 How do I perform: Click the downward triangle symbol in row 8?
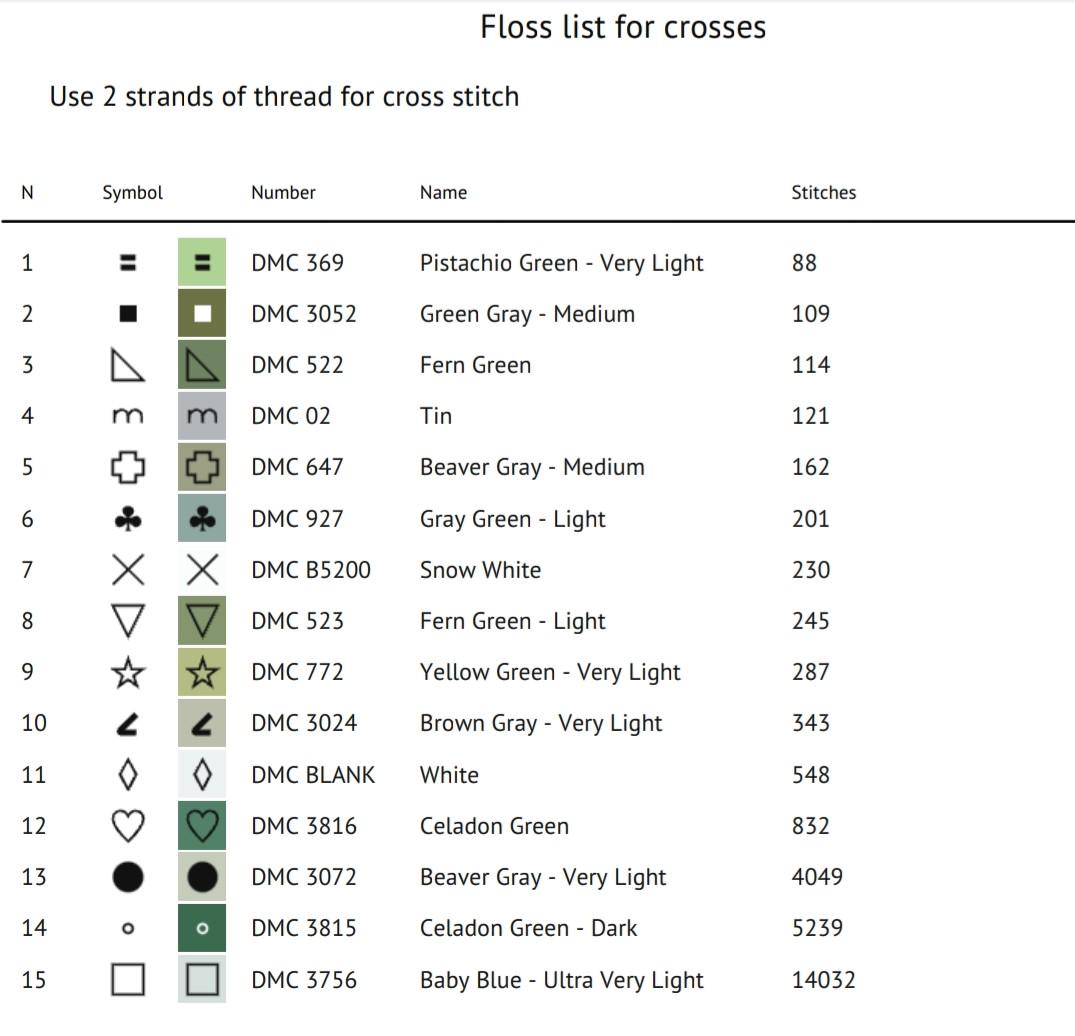pyautogui.click(x=128, y=621)
